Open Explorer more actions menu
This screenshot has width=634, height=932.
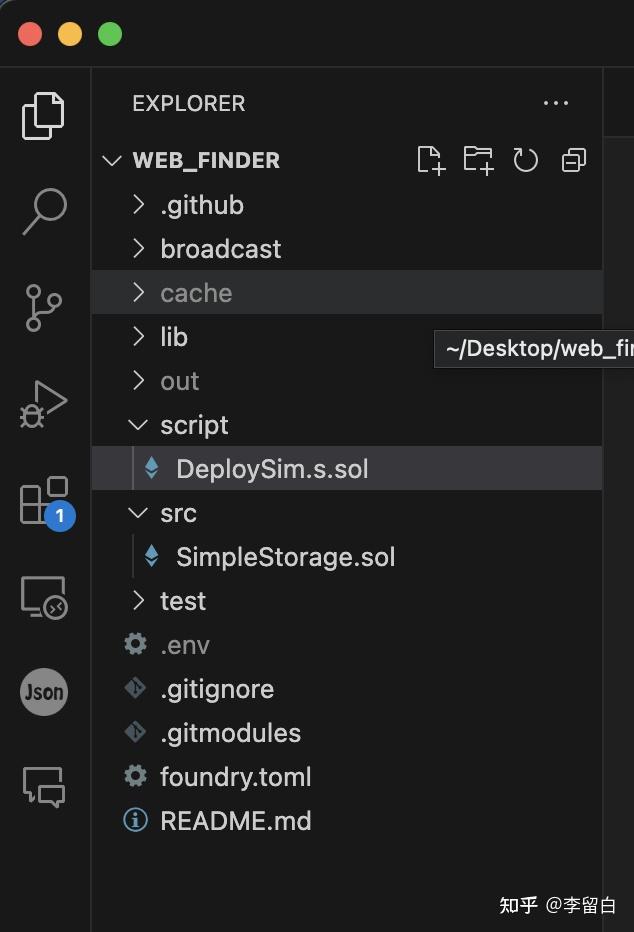(x=555, y=103)
